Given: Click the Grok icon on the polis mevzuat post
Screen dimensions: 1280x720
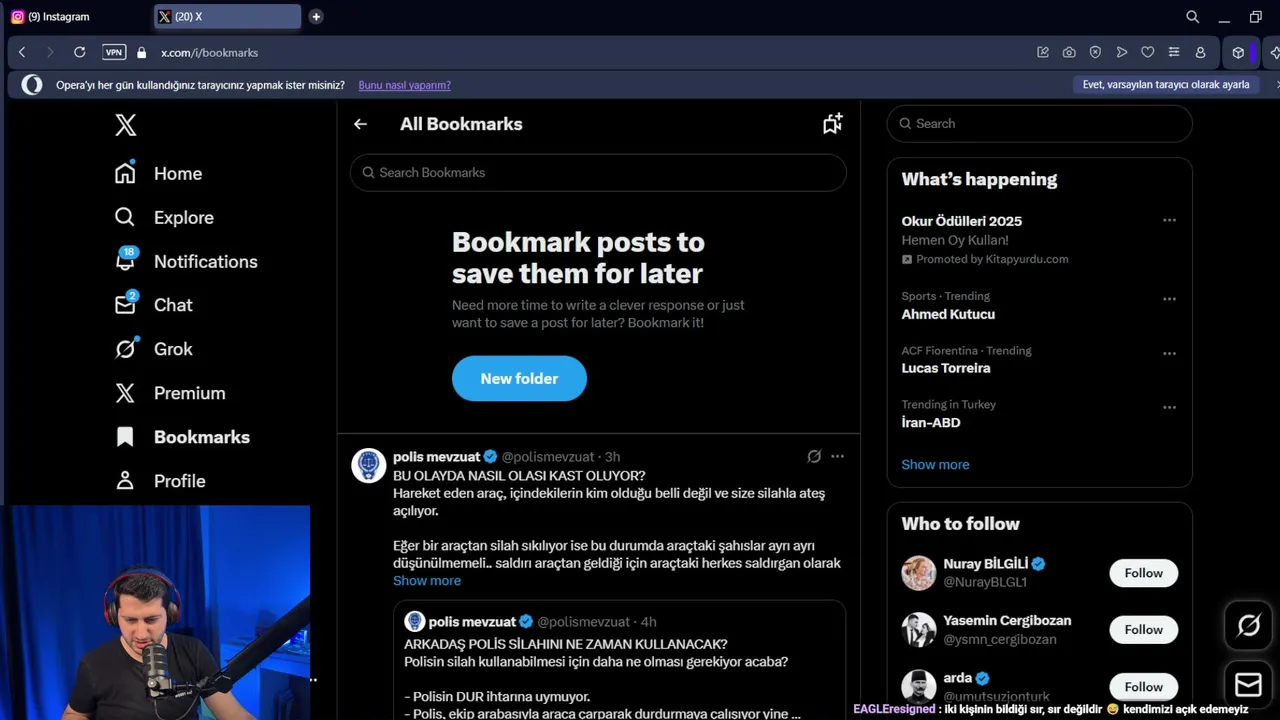Looking at the screenshot, I should pyautogui.click(x=814, y=457).
